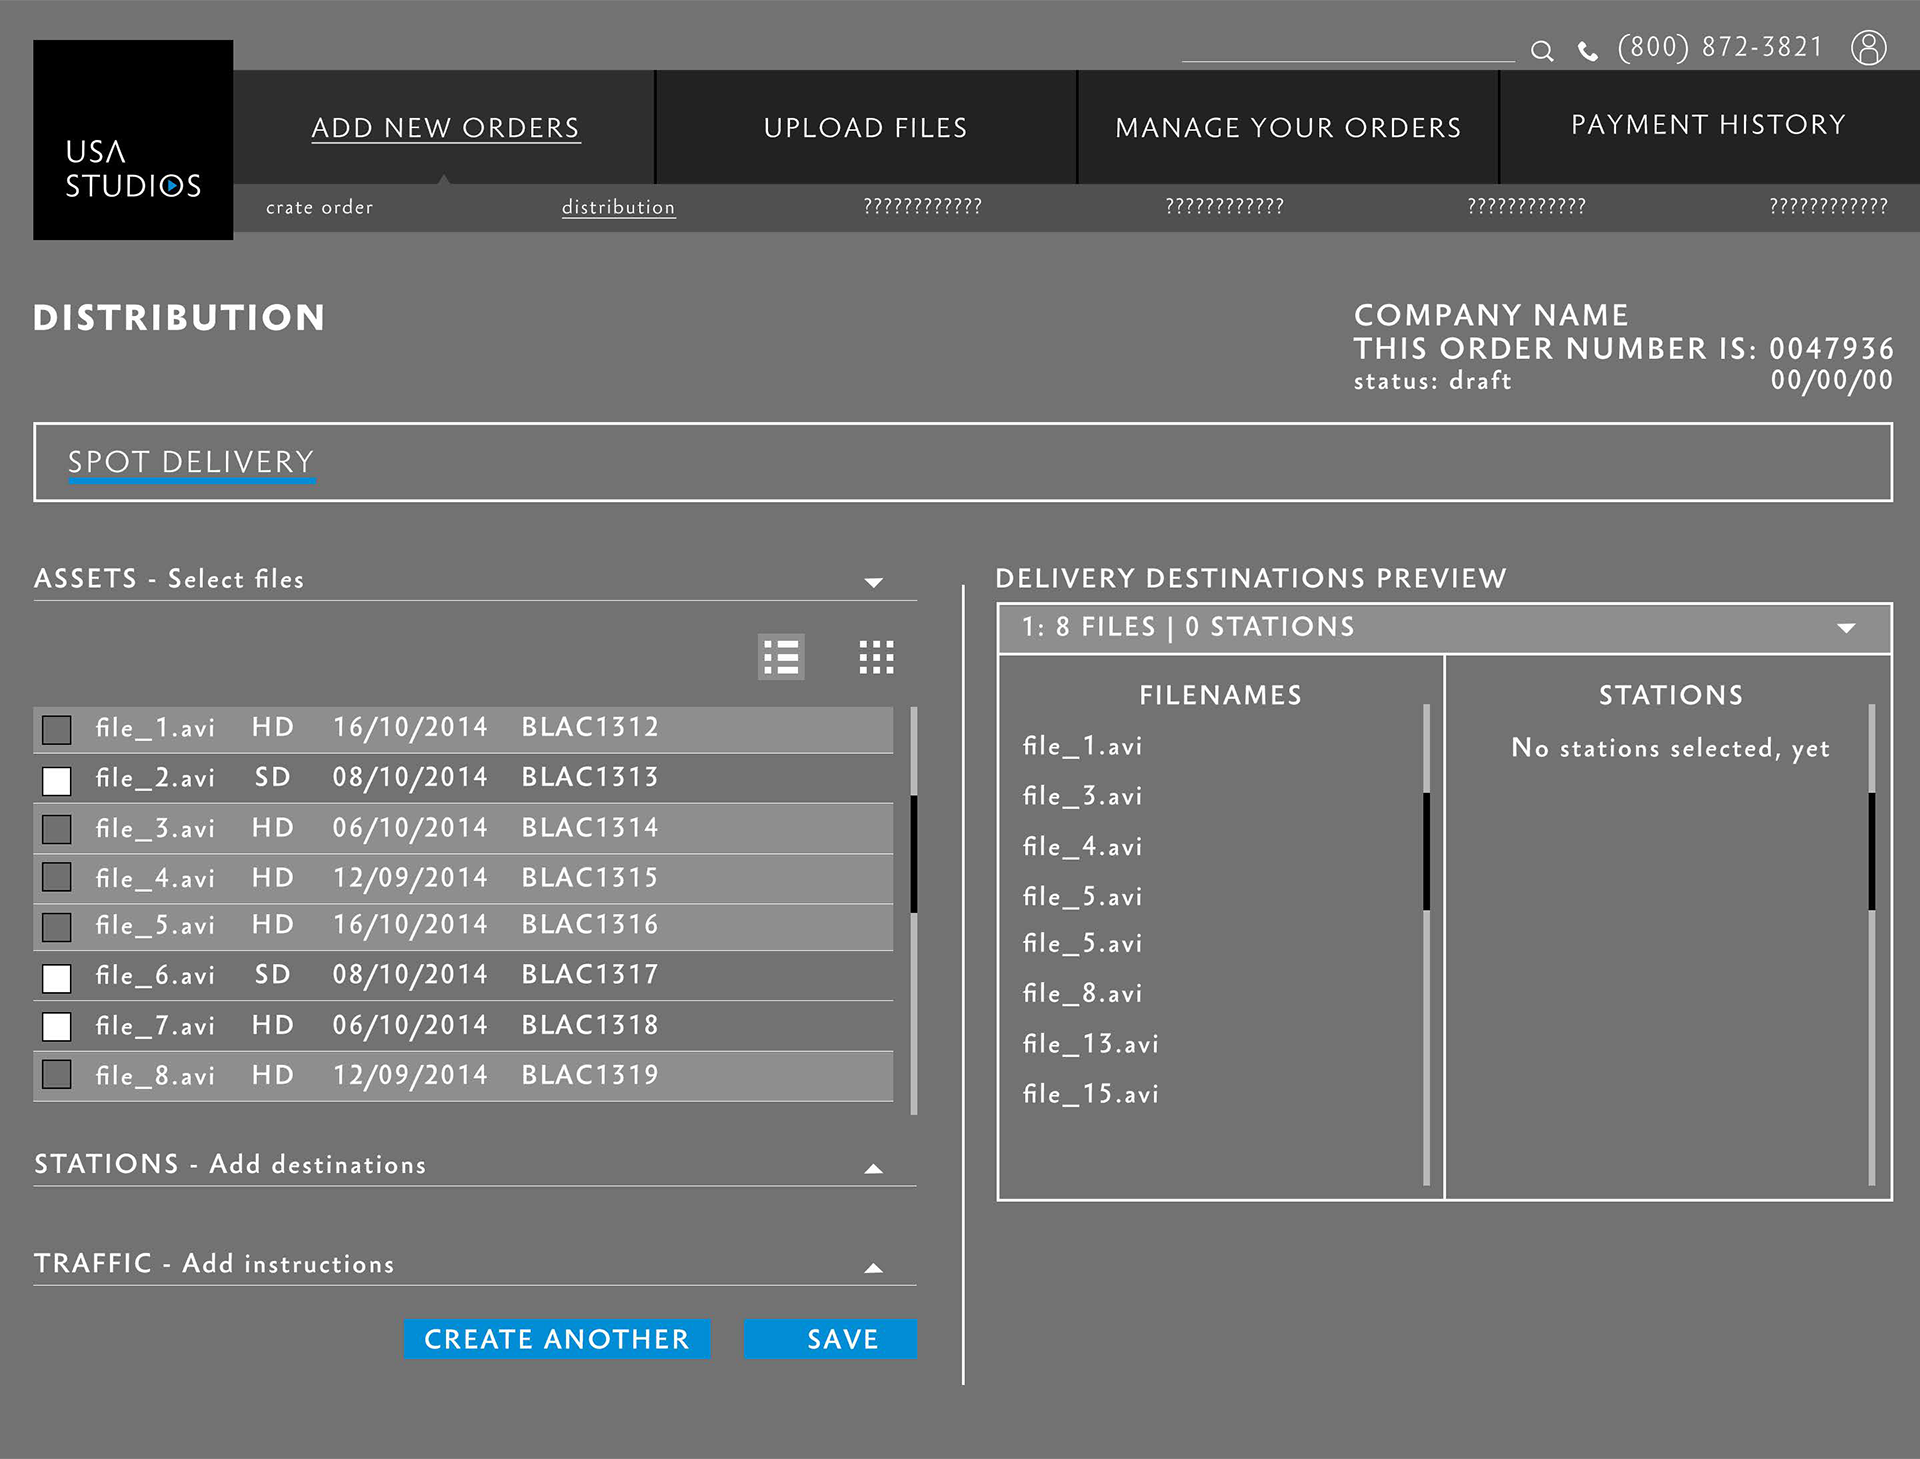Viewport: 1920px width, 1459px height.
Task: Toggle checkbox for file_2.avi
Action: pyautogui.click(x=57, y=780)
